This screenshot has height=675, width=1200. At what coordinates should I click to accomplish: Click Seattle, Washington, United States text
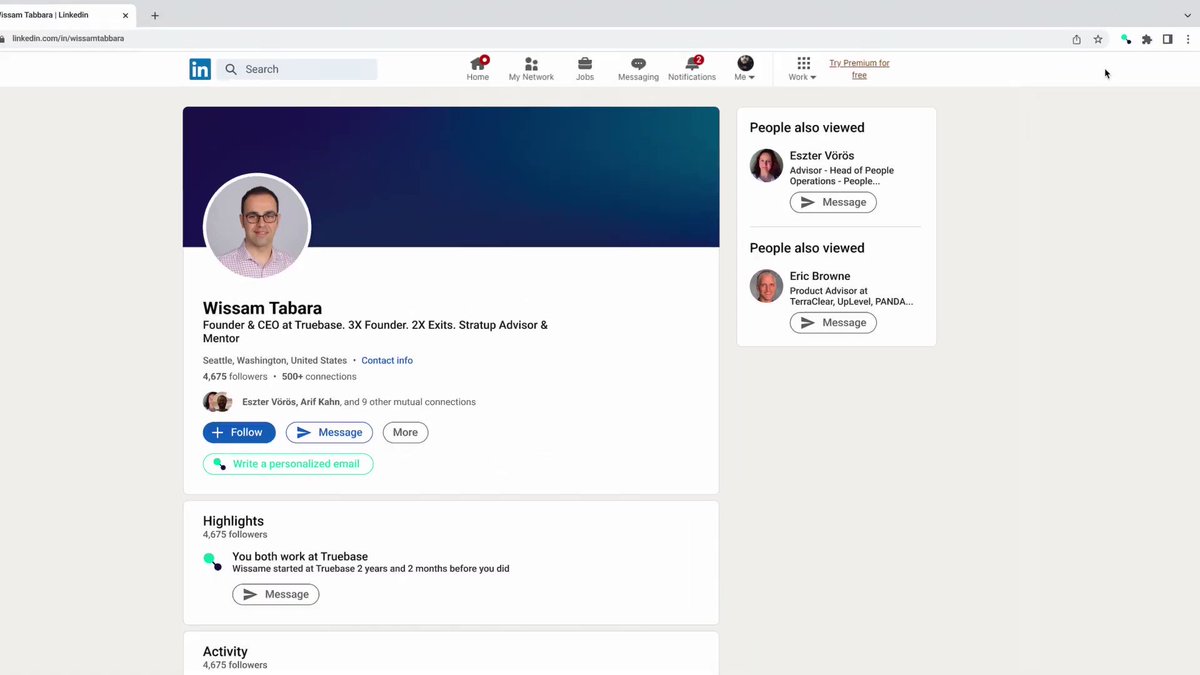click(275, 360)
